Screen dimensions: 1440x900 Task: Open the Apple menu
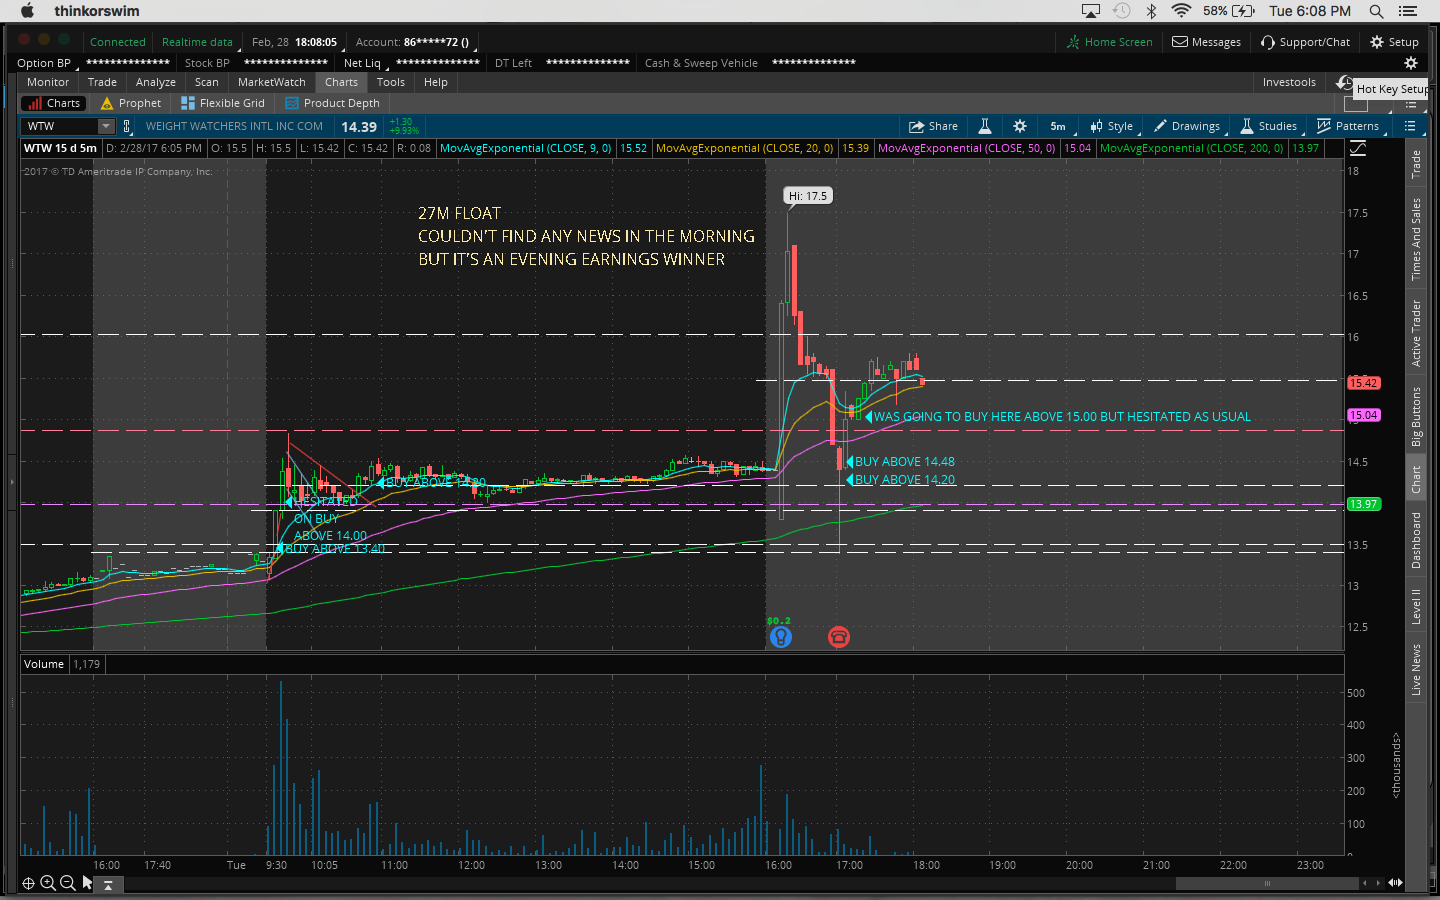[27, 11]
